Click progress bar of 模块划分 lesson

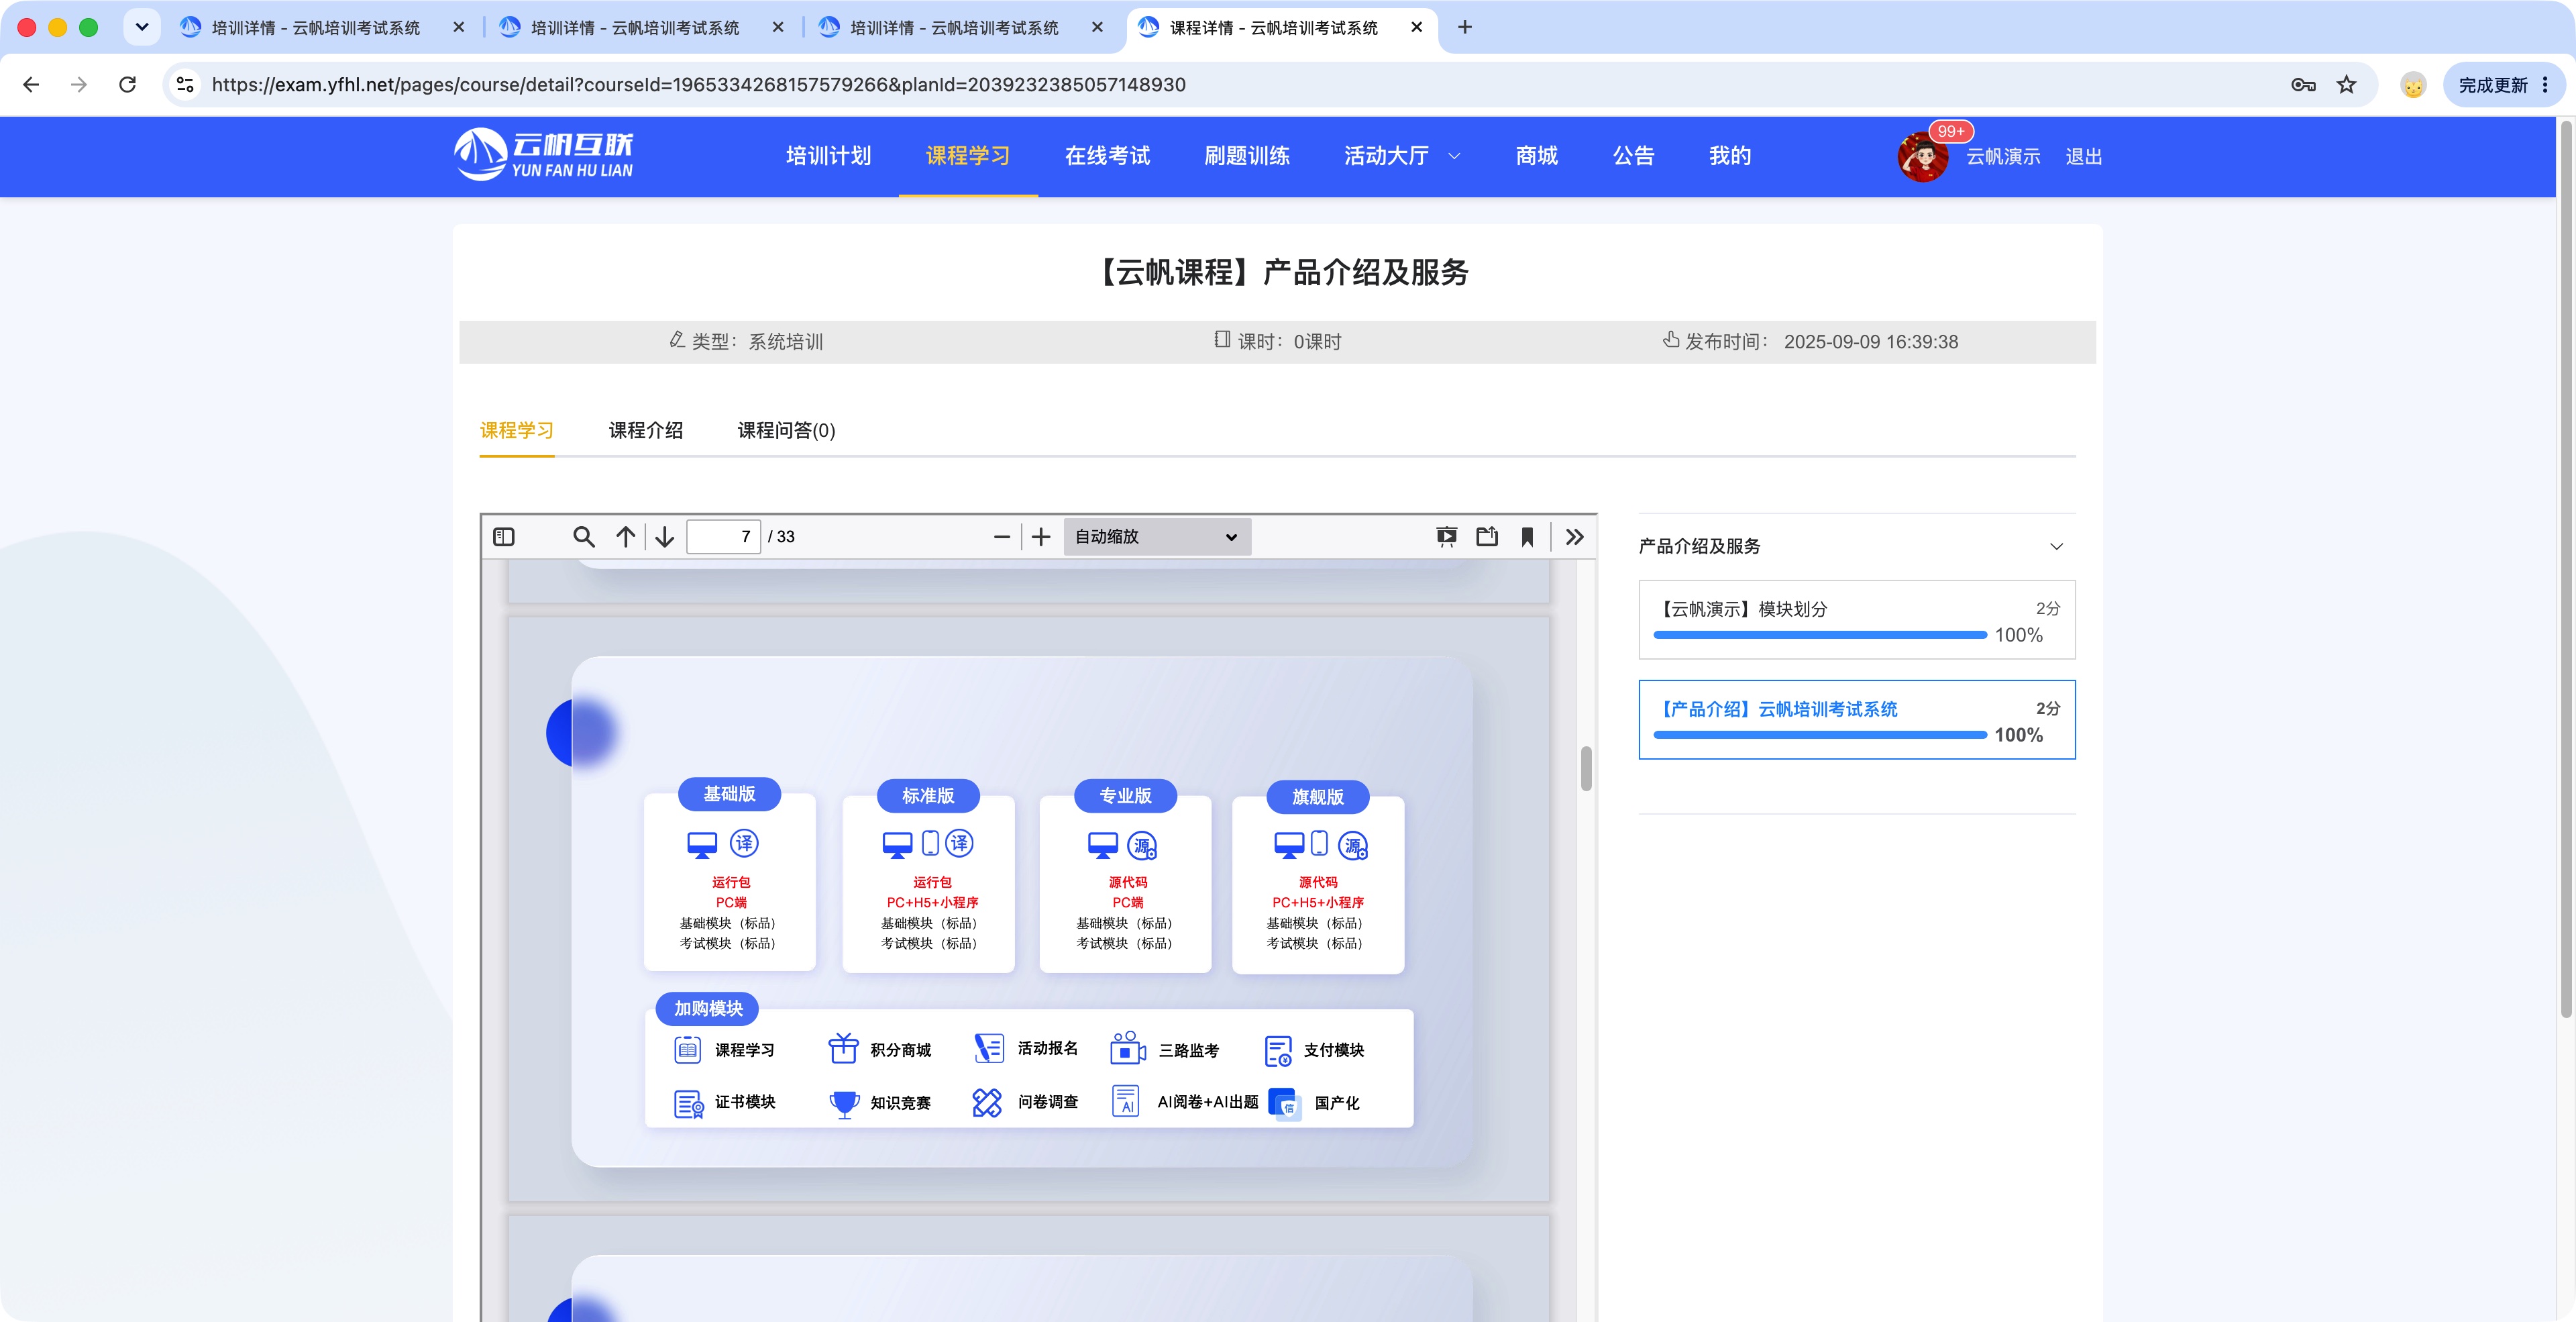click(x=1820, y=635)
